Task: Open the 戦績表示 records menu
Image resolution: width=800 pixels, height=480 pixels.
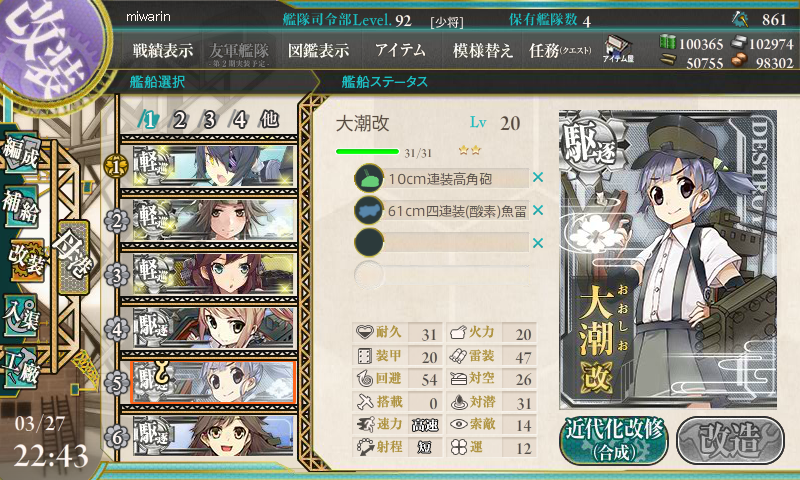Action: point(163,50)
